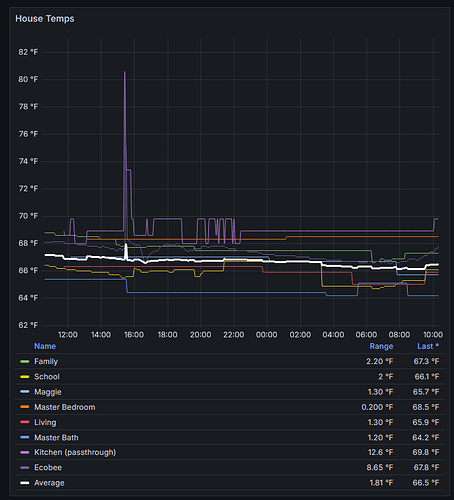Click the Ecobee purple color swatch

click(25, 468)
